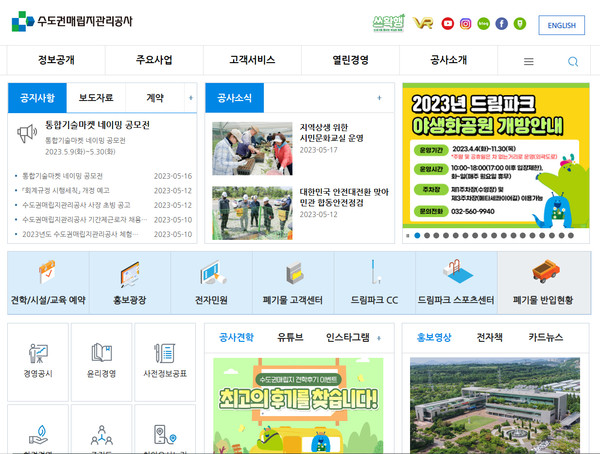This screenshot has width=600, height=454.
Task: Open 정보공개 main menu
Action: 56,60
